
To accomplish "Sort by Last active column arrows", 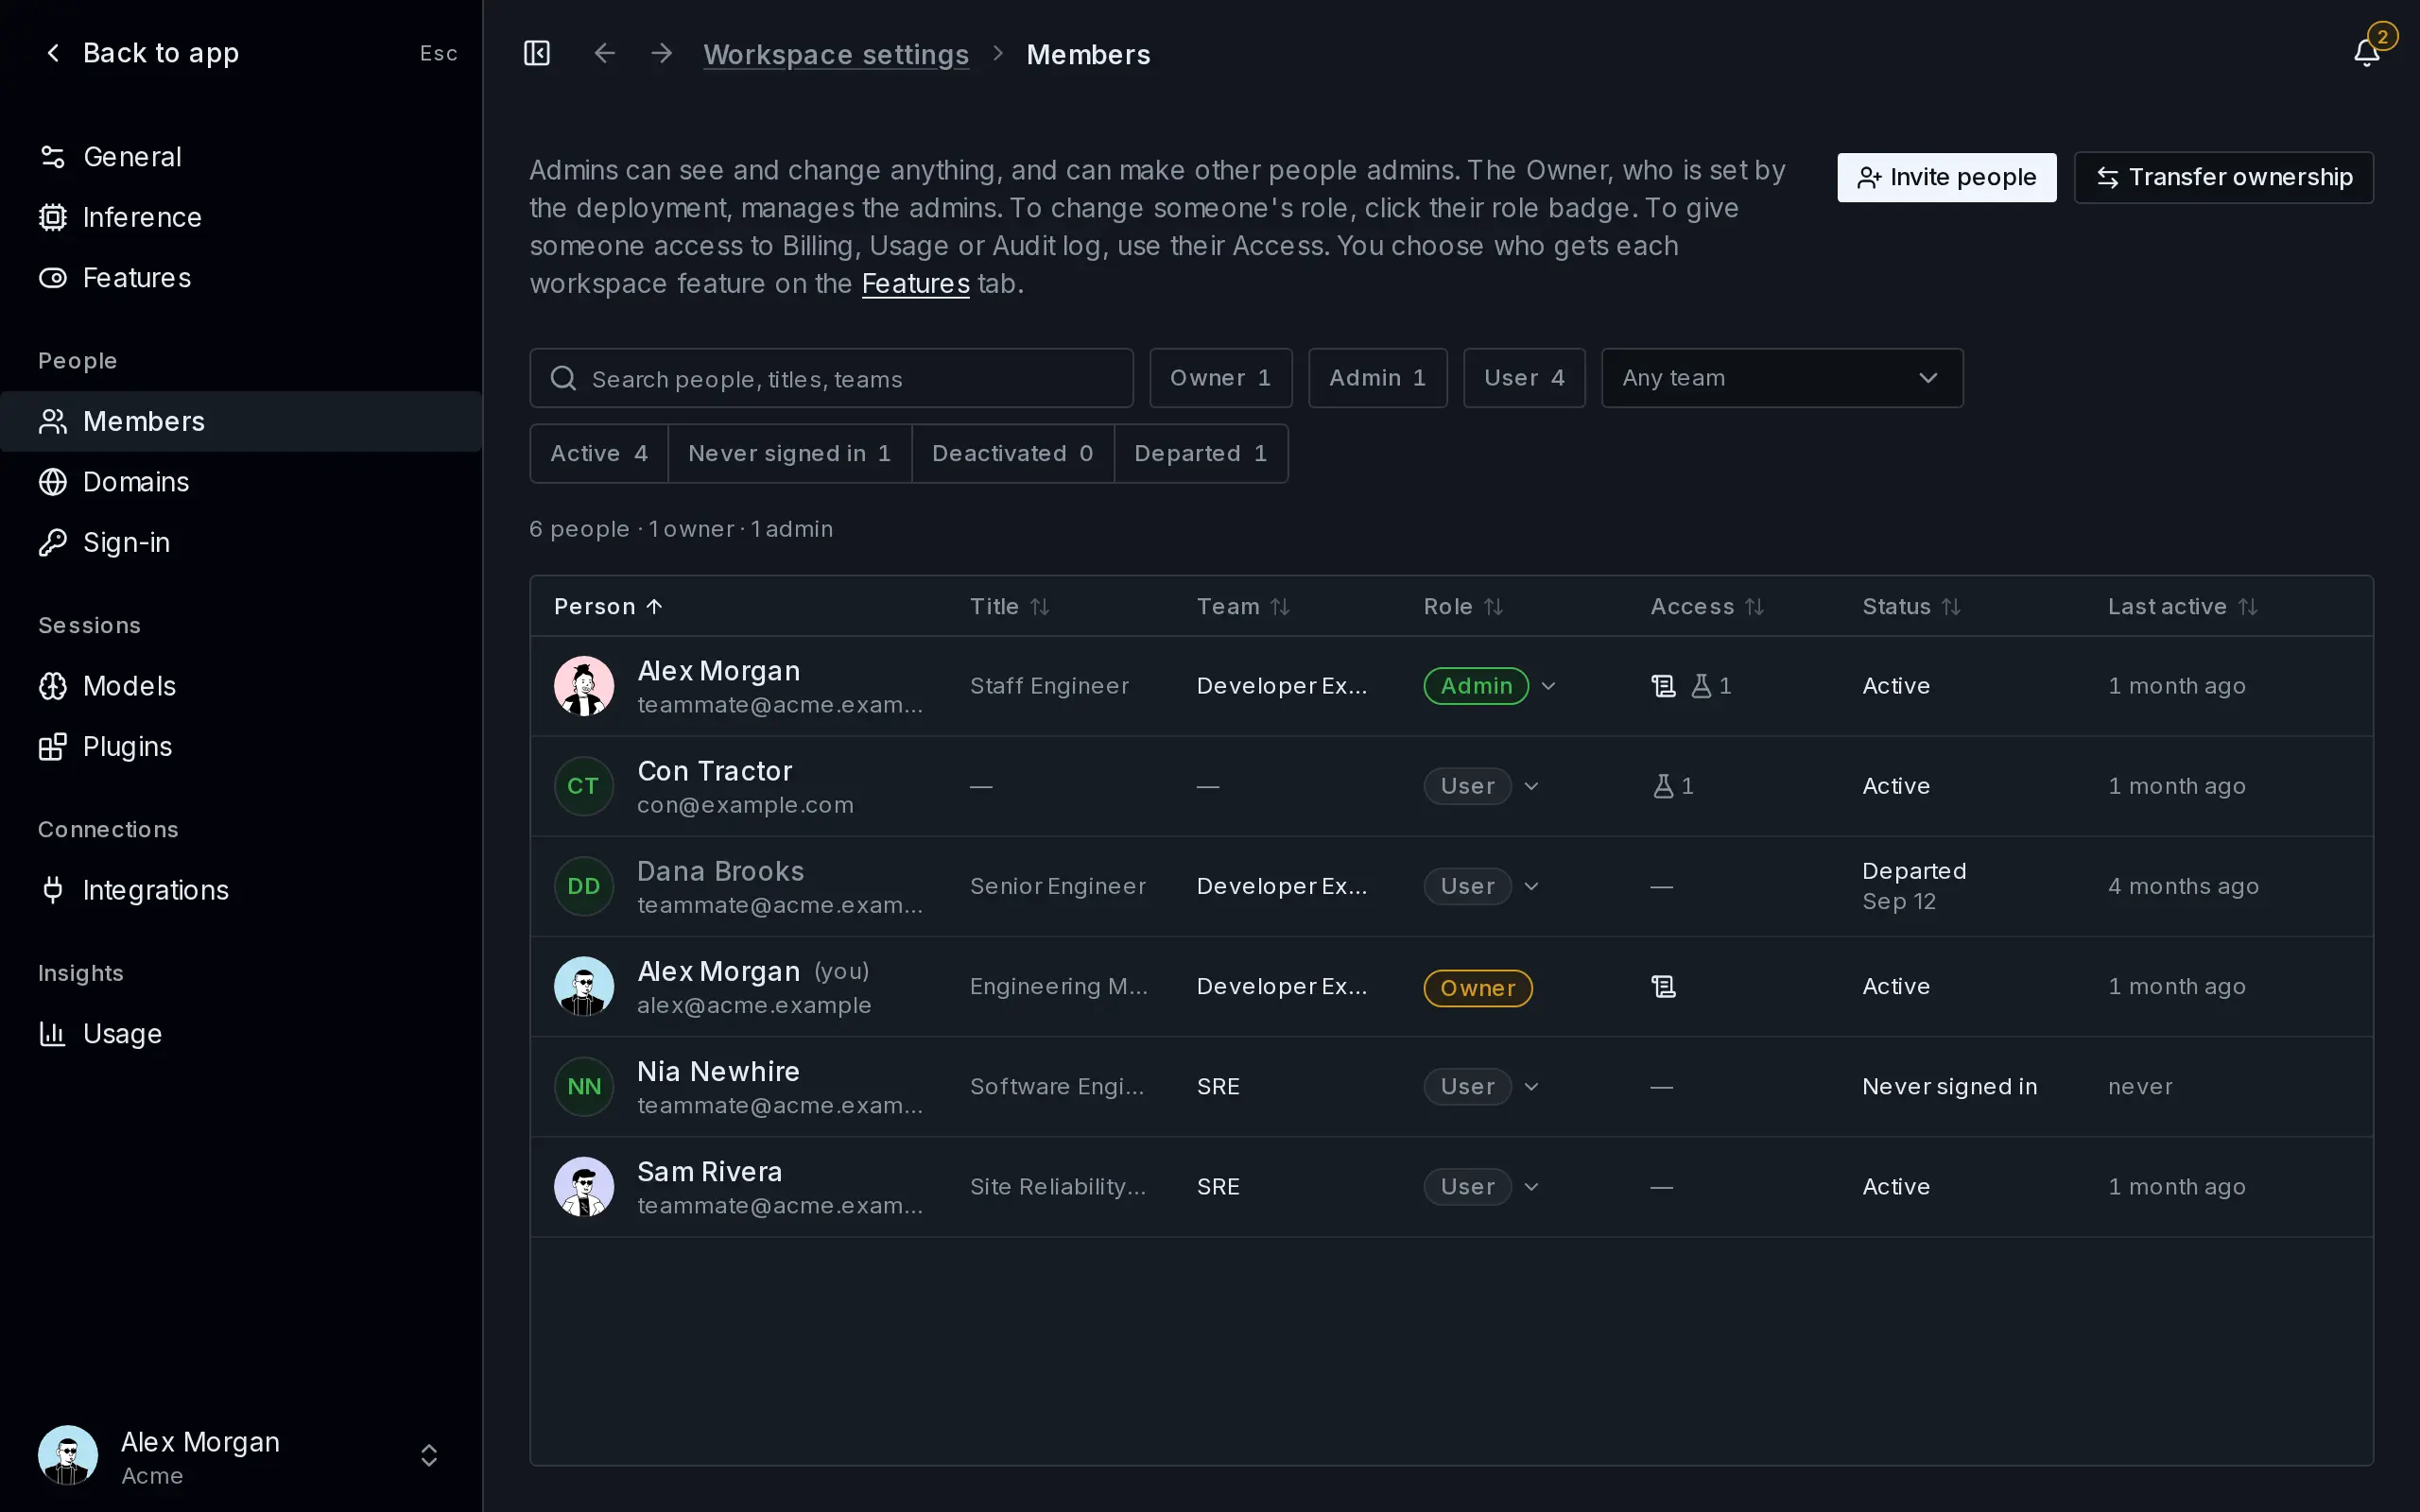I will [2248, 607].
